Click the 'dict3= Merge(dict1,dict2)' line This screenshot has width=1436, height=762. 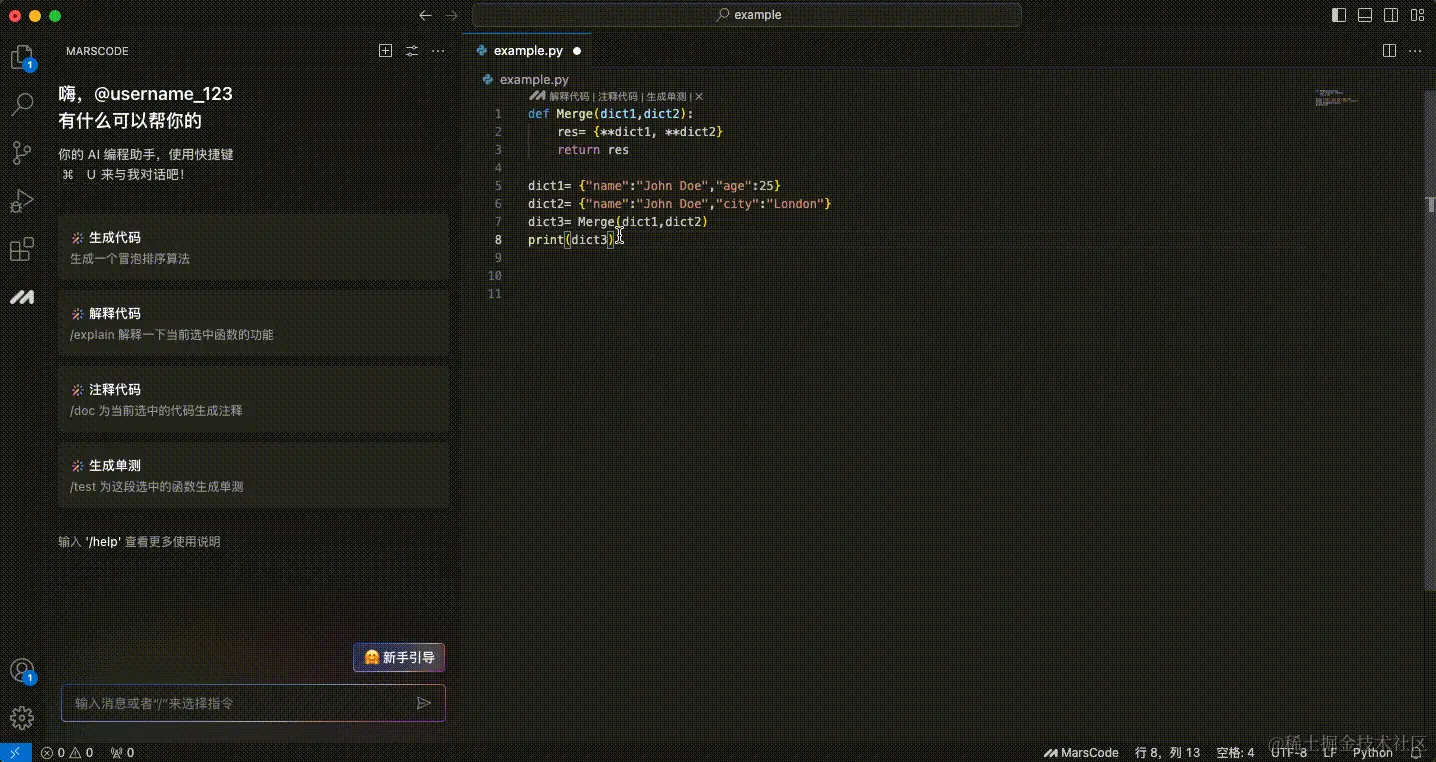pyautogui.click(x=618, y=222)
